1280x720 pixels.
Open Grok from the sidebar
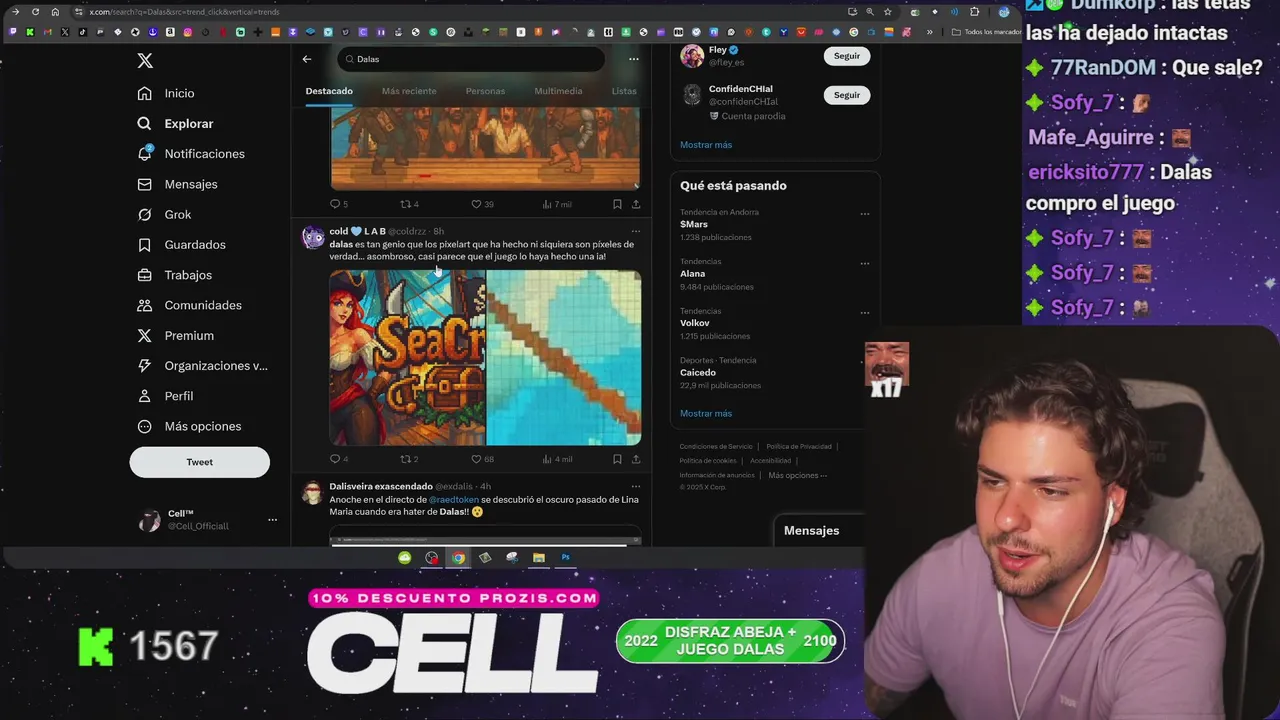(x=165, y=214)
